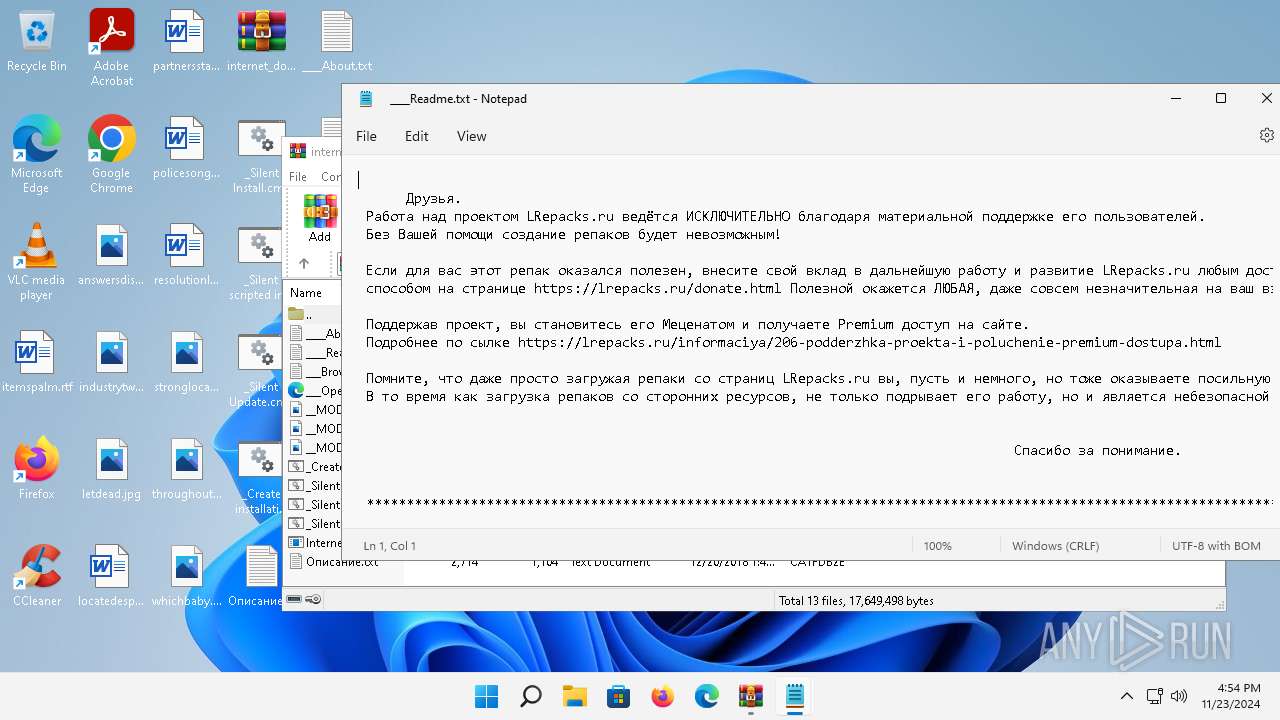Open Microsoft Store from the taskbar
The image size is (1280, 720).
[x=619, y=696]
